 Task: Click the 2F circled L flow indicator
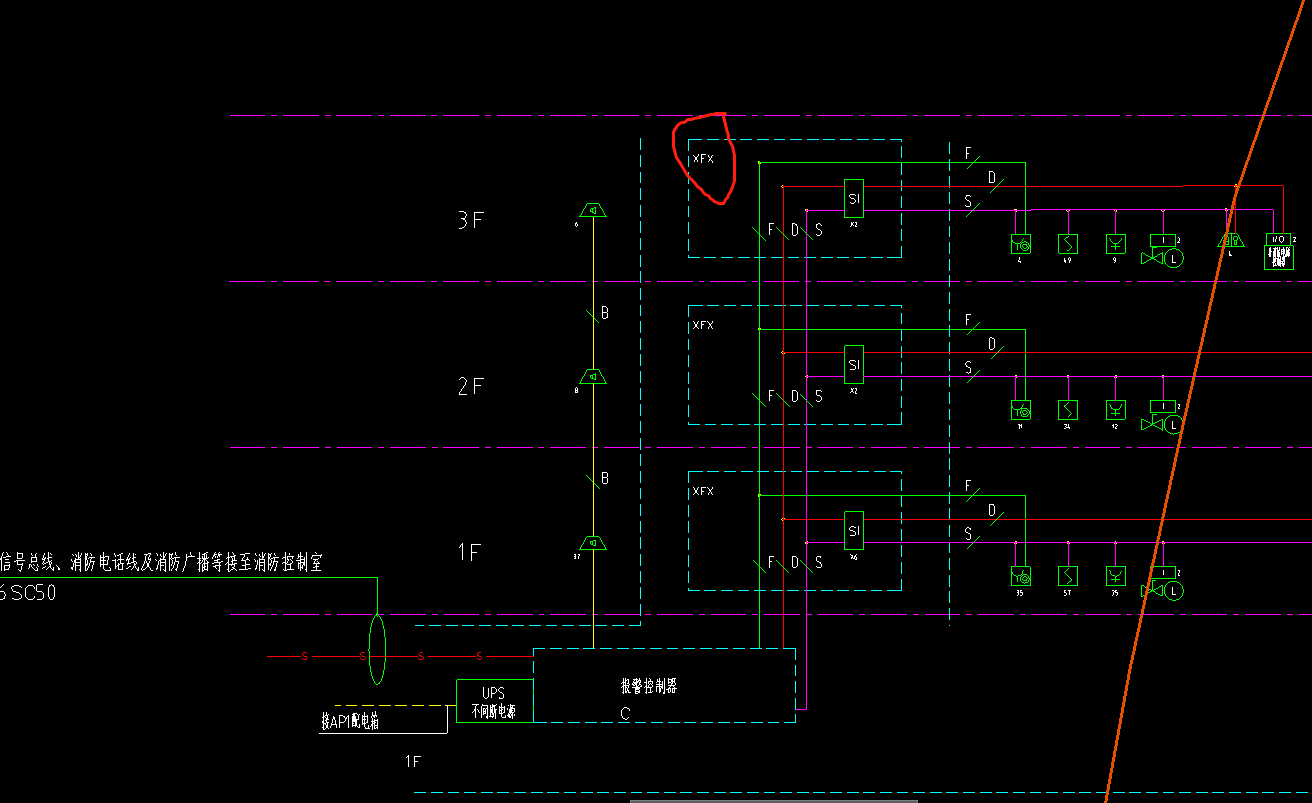(1174, 424)
